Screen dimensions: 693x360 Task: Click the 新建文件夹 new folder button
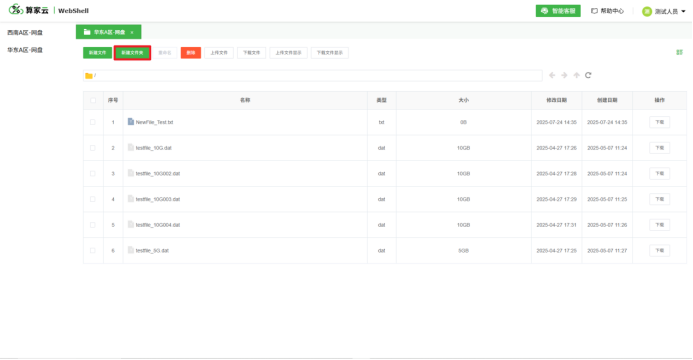pyautogui.click(x=132, y=53)
